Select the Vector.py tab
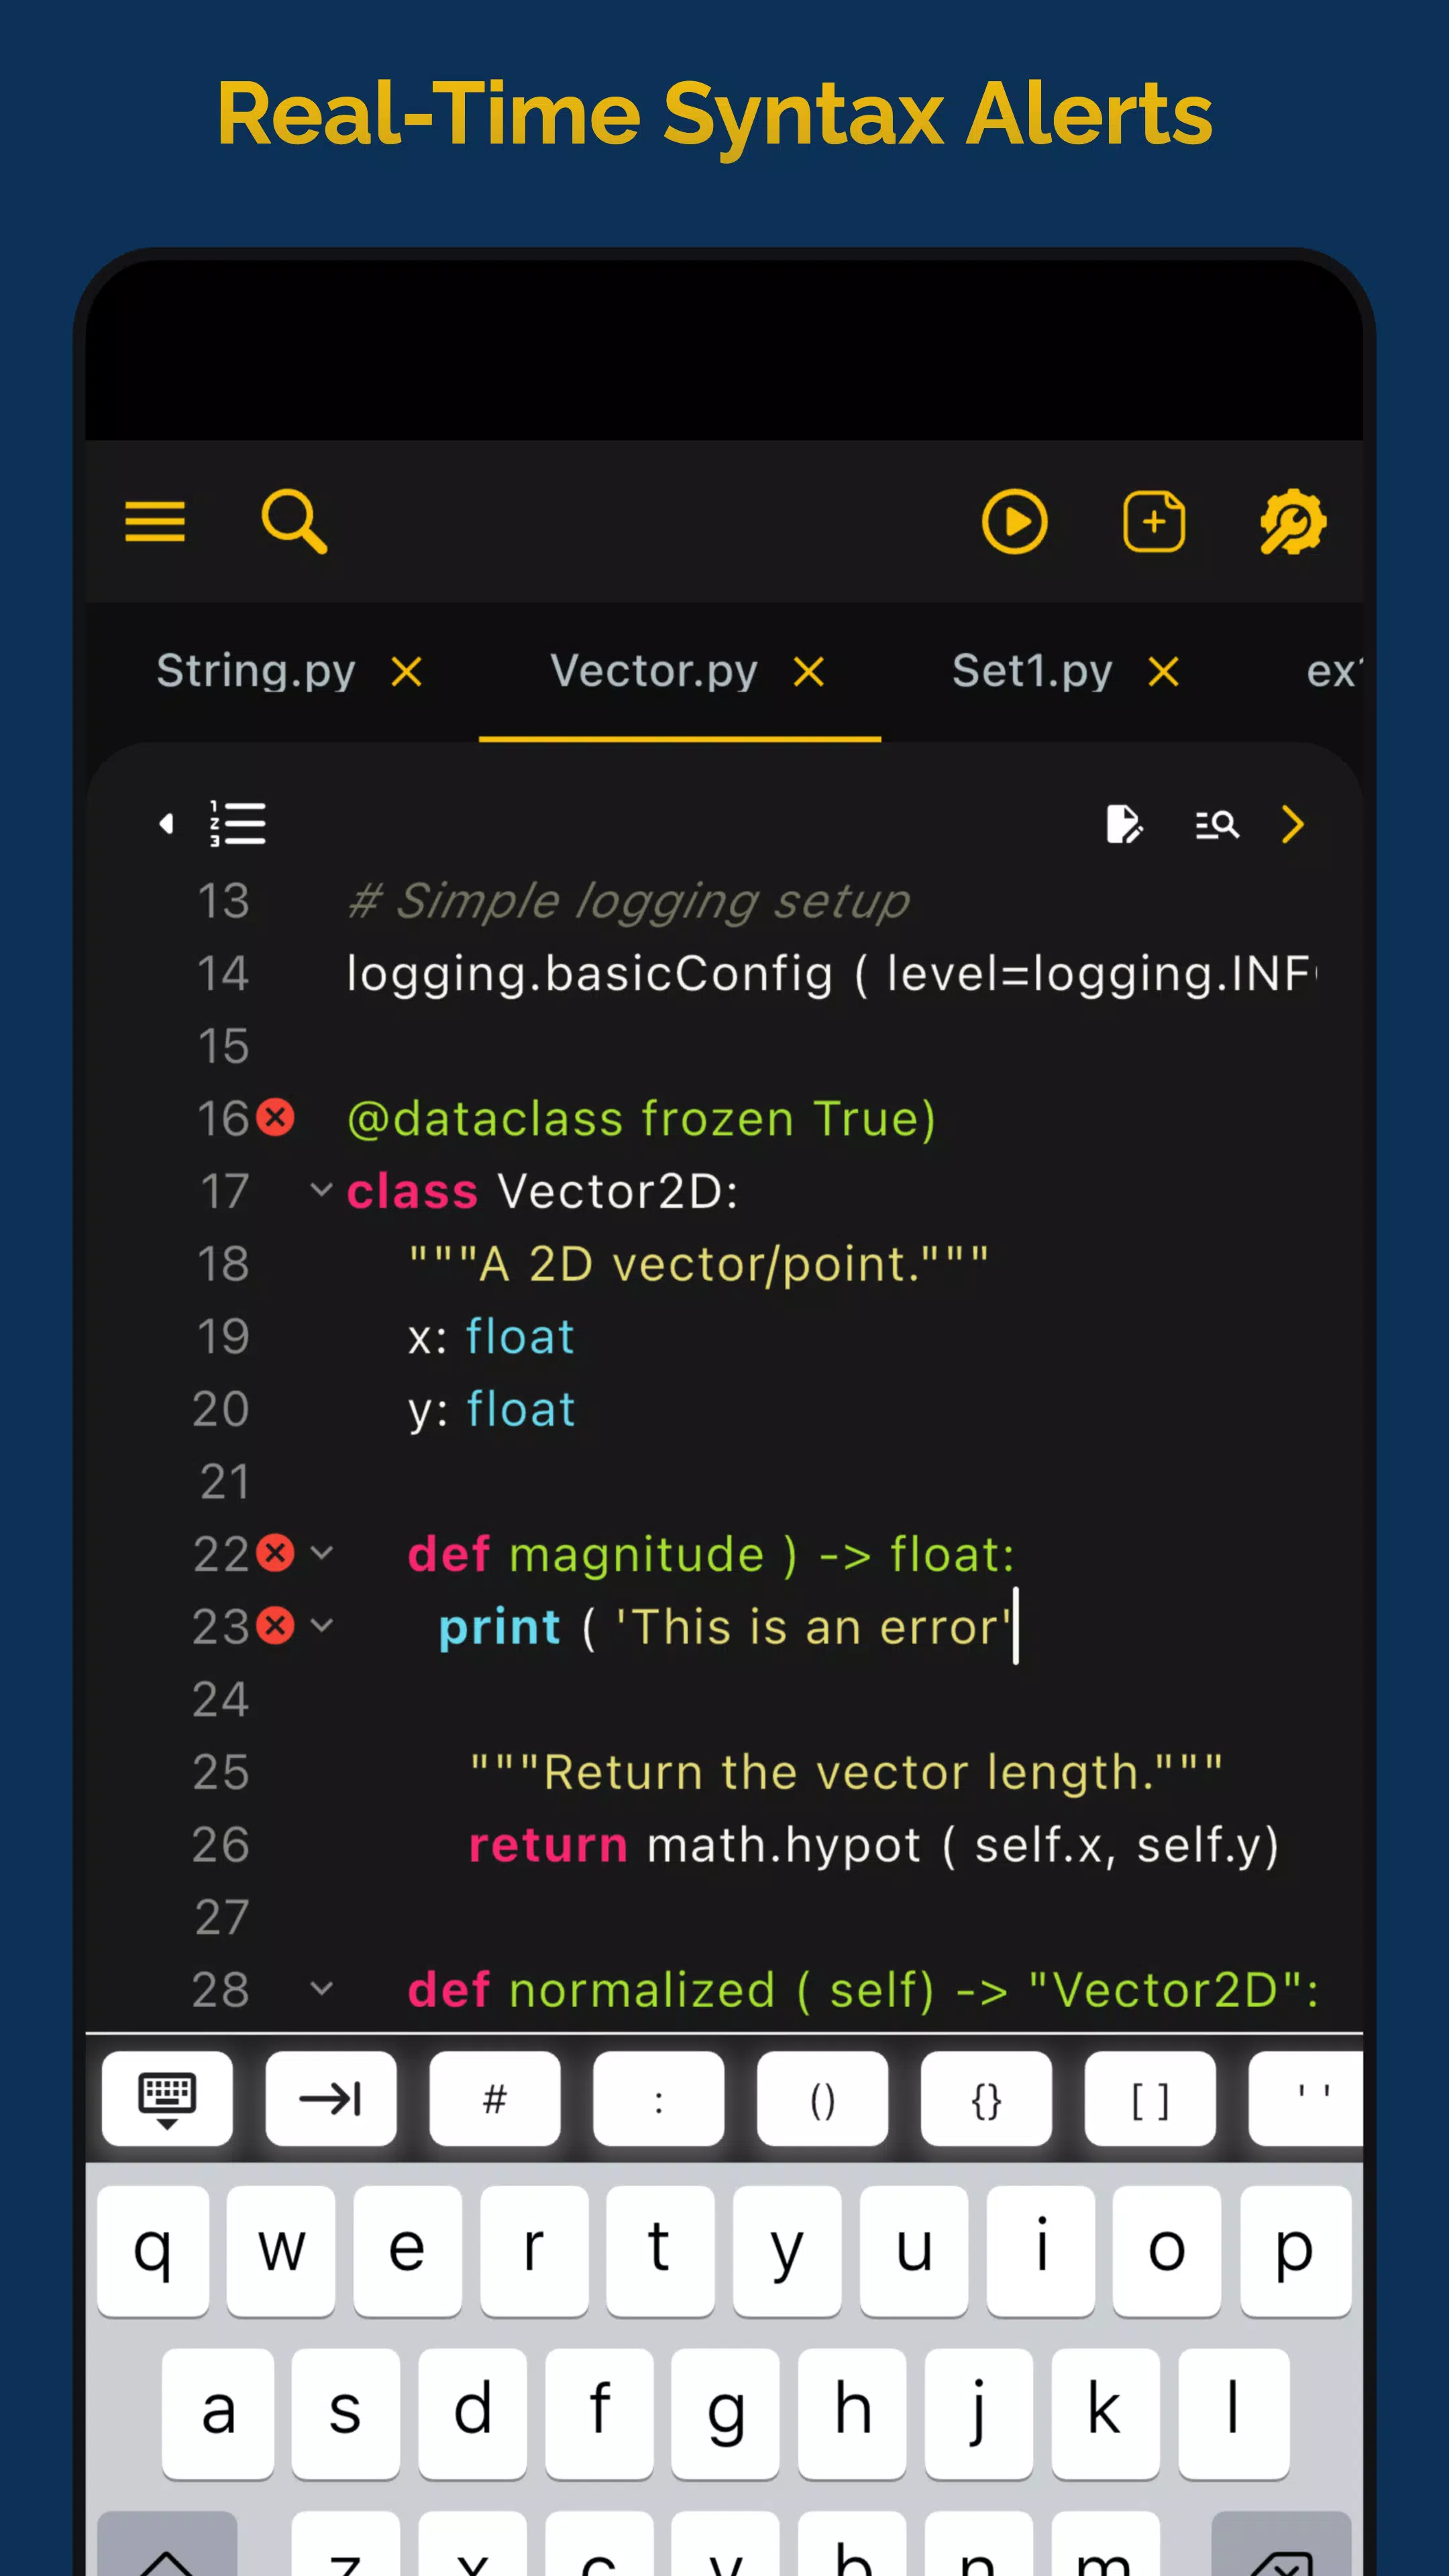The width and height of the screenshot is (1449, 2576). (654, 671)
